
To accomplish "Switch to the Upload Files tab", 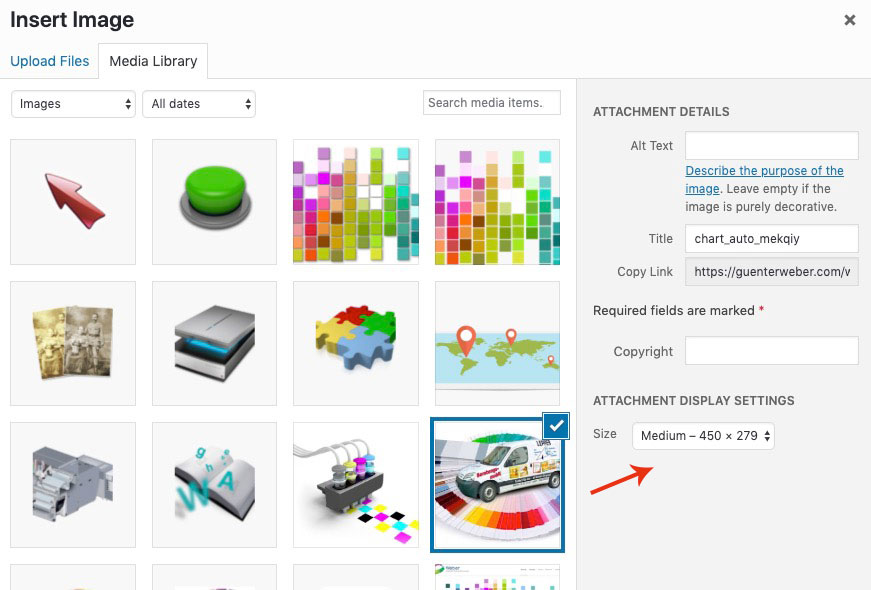I will tap(49, 61).
